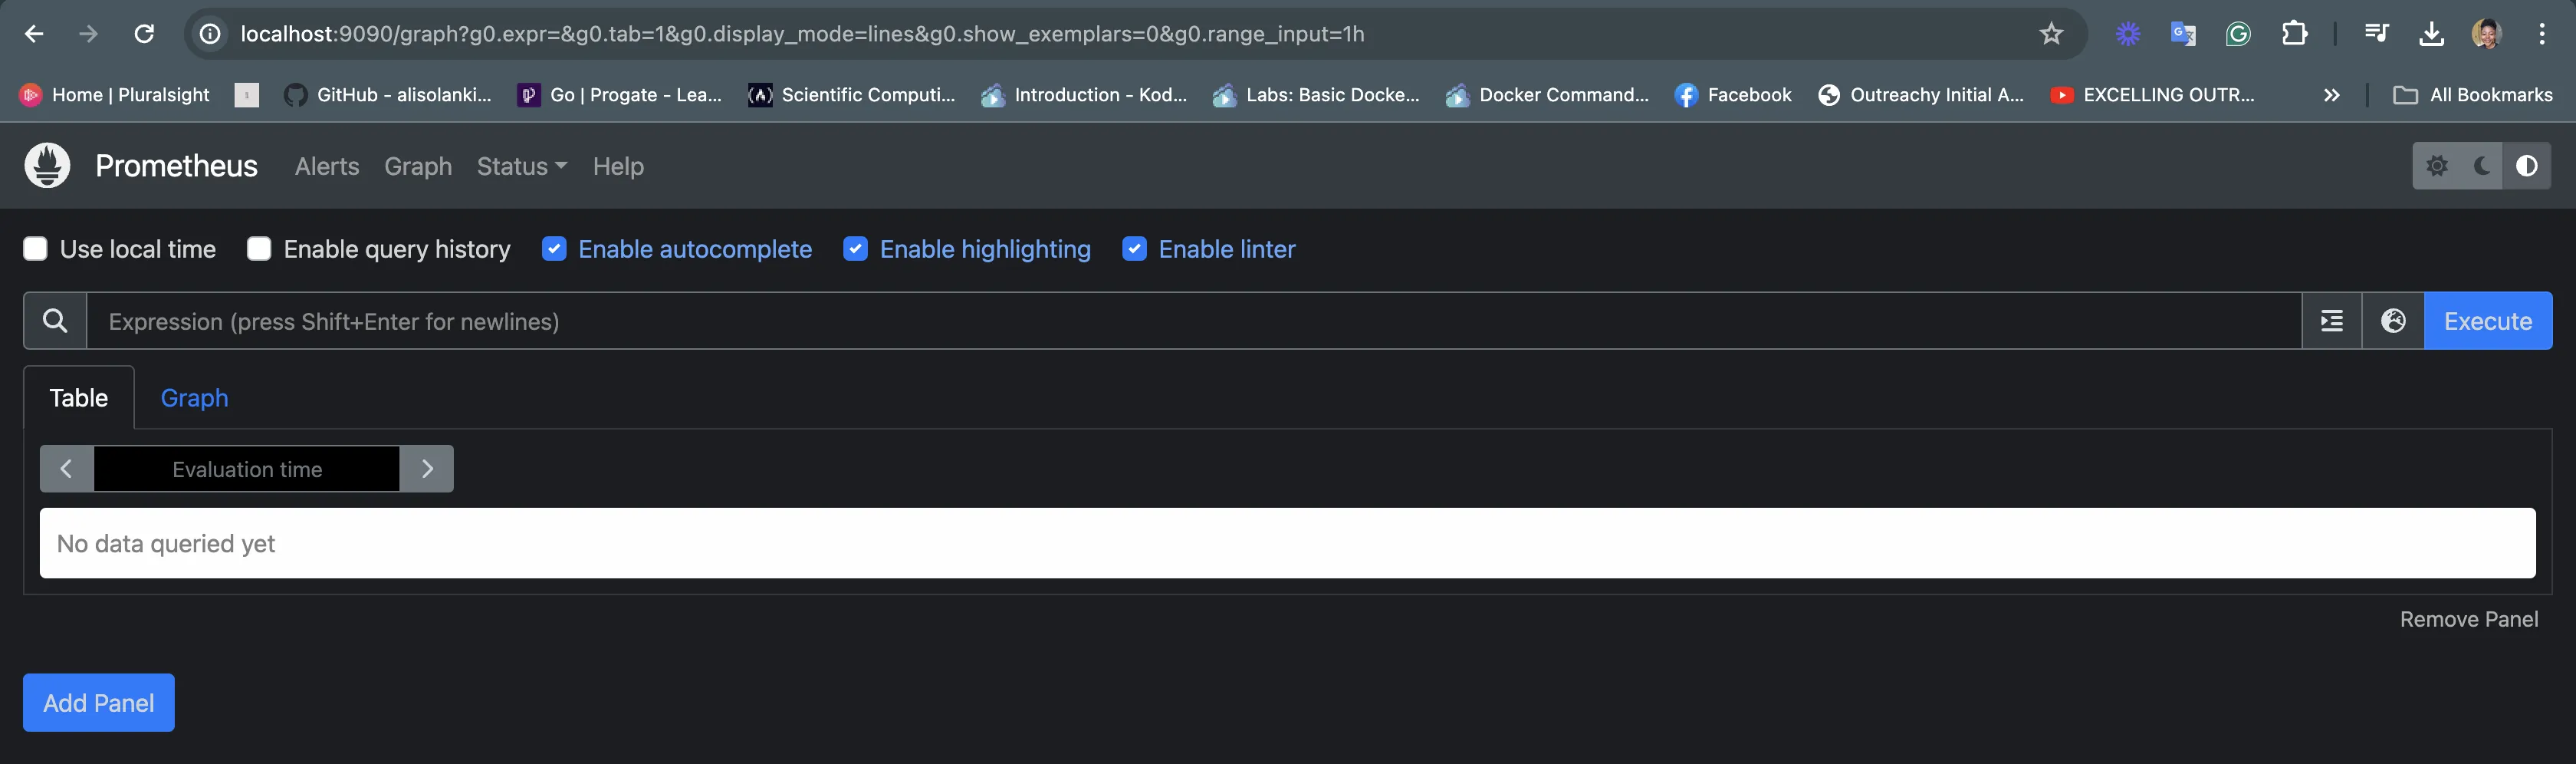Switch to light theme sun icon
Viewport: 2576px width, 764px height.
[x=2437, y=166]
